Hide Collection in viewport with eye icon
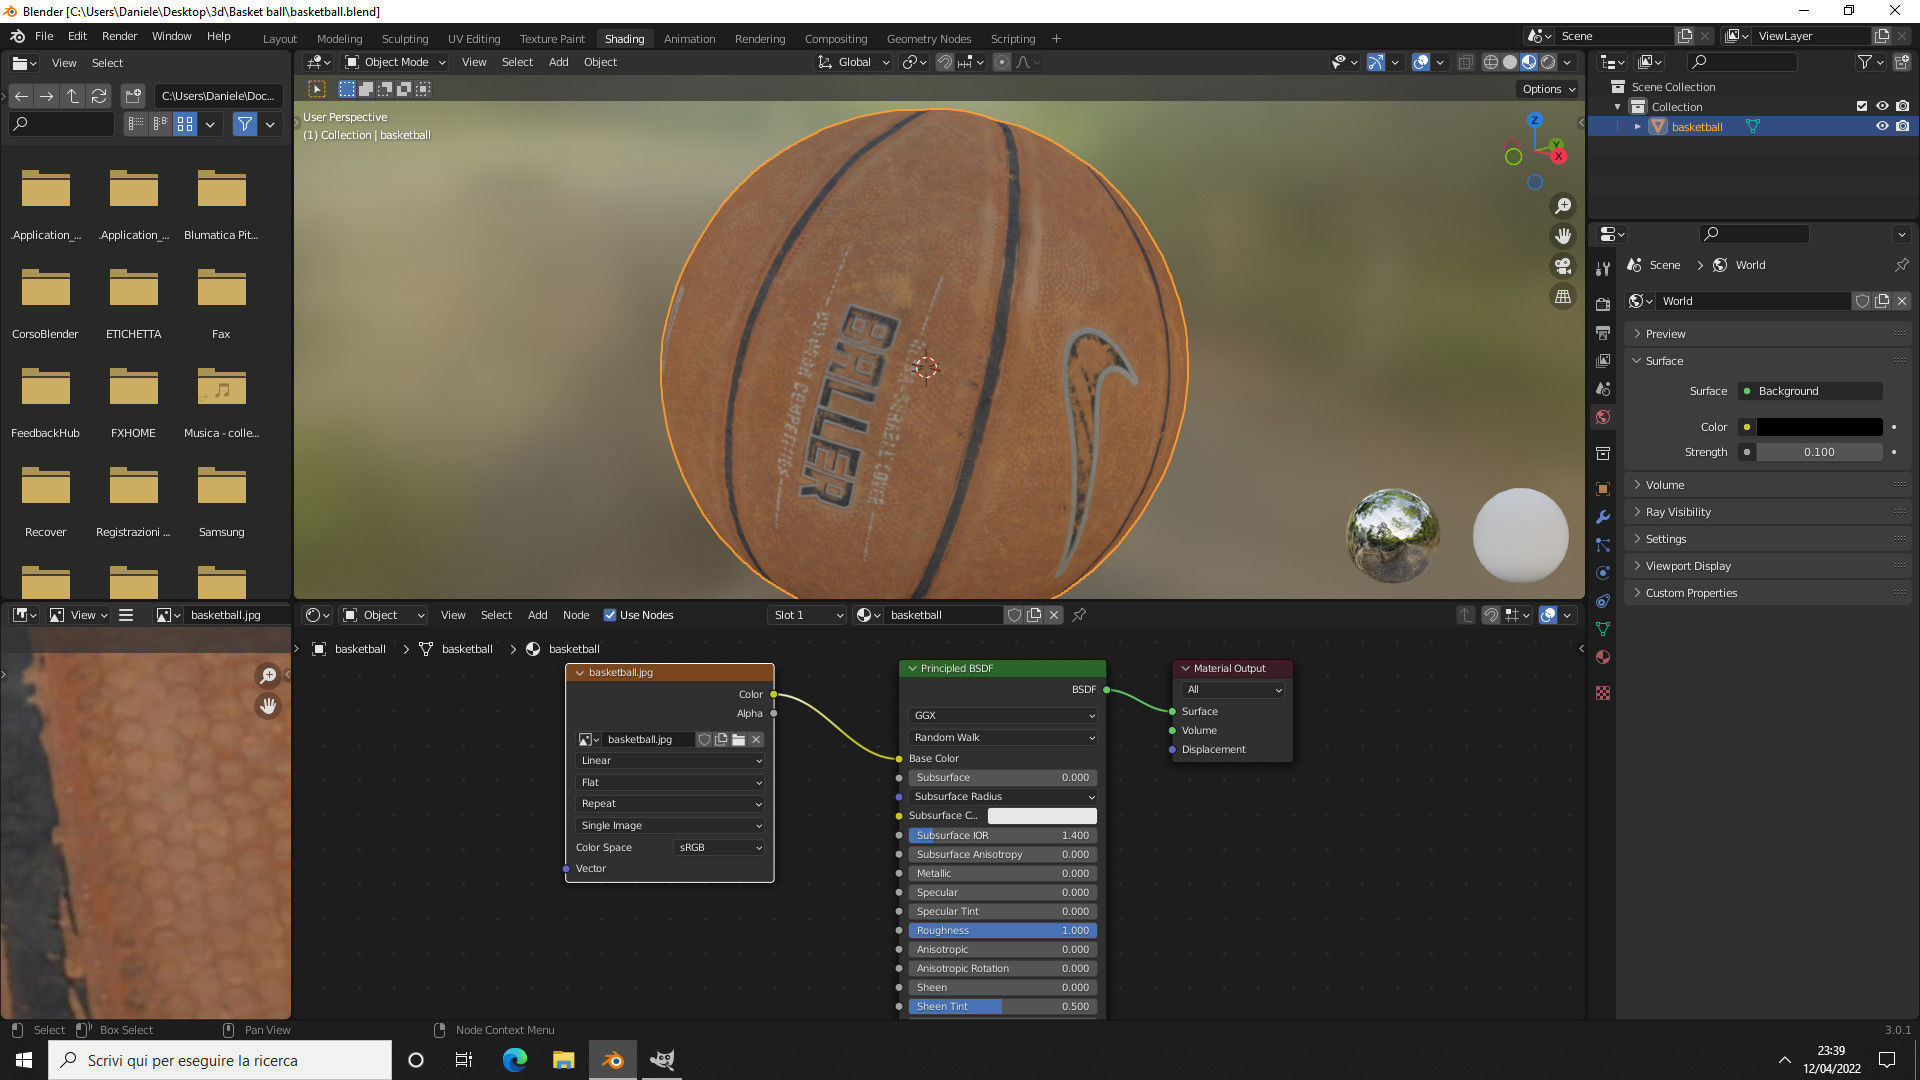Screen dimensions: 1920x1080 coord(1882,106)
